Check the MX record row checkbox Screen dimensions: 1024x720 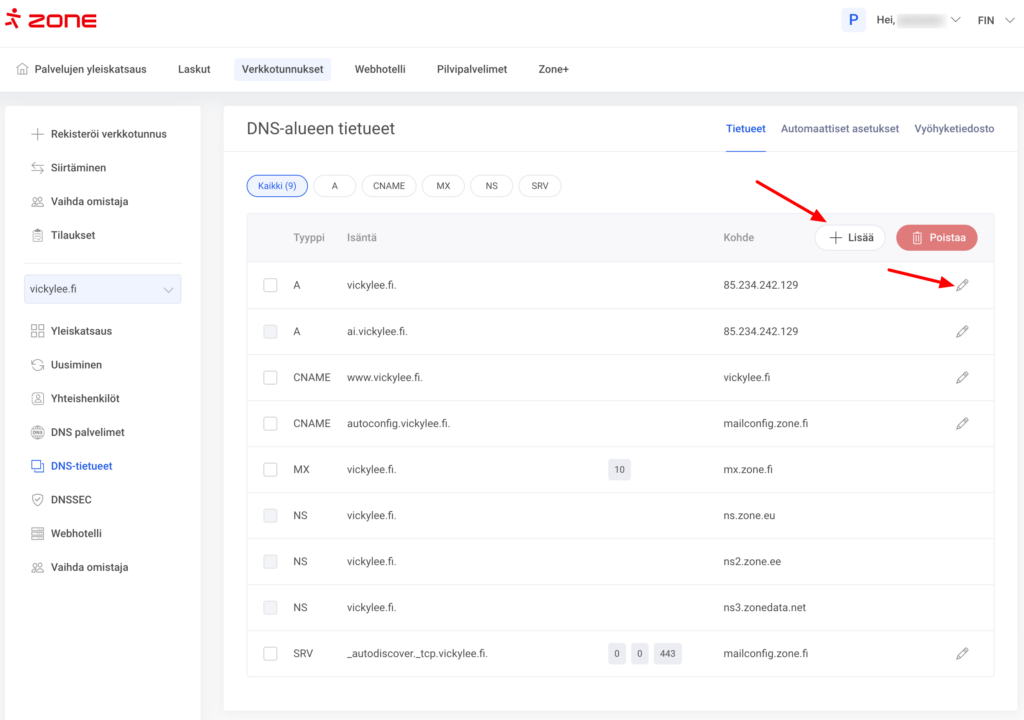click(x=270, y=470)
